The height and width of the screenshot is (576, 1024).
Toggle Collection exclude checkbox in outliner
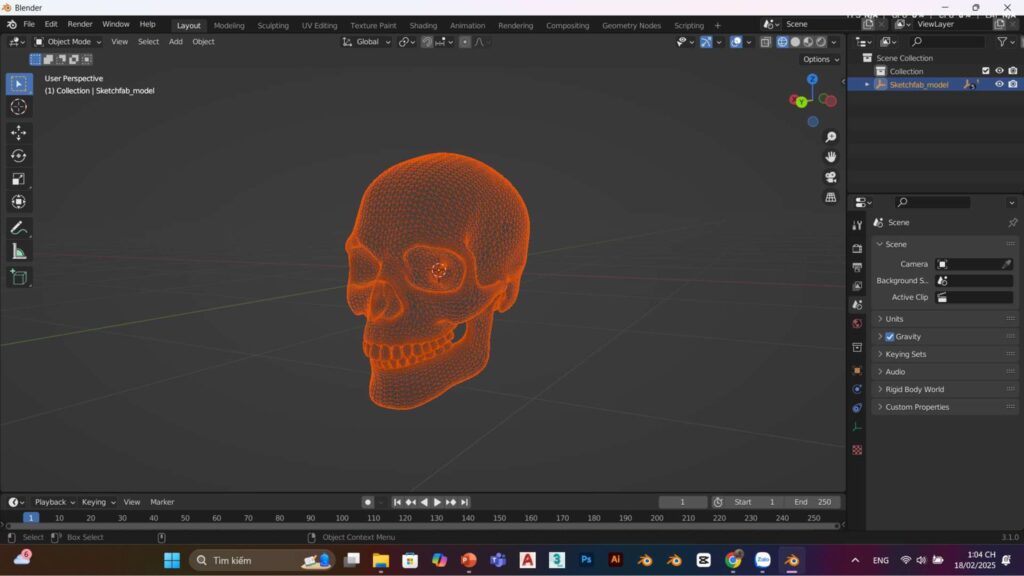coord(985,71)
